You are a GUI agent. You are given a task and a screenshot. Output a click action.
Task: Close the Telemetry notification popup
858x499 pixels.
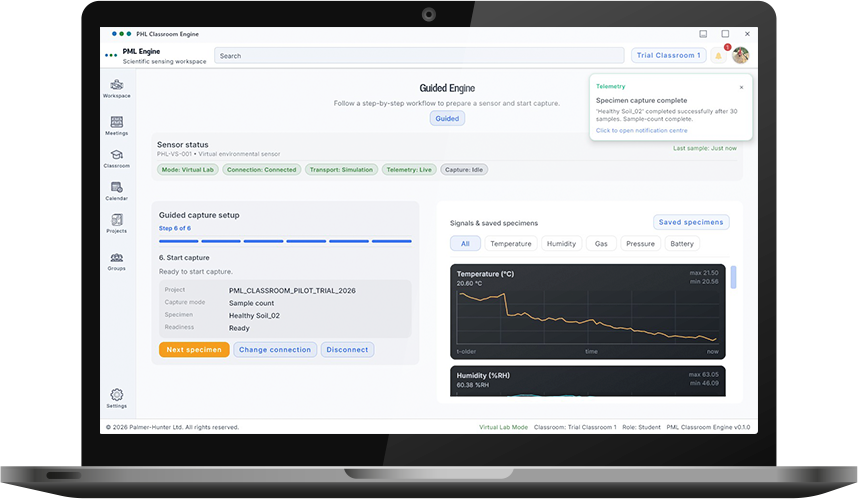[x=741, y=88]
